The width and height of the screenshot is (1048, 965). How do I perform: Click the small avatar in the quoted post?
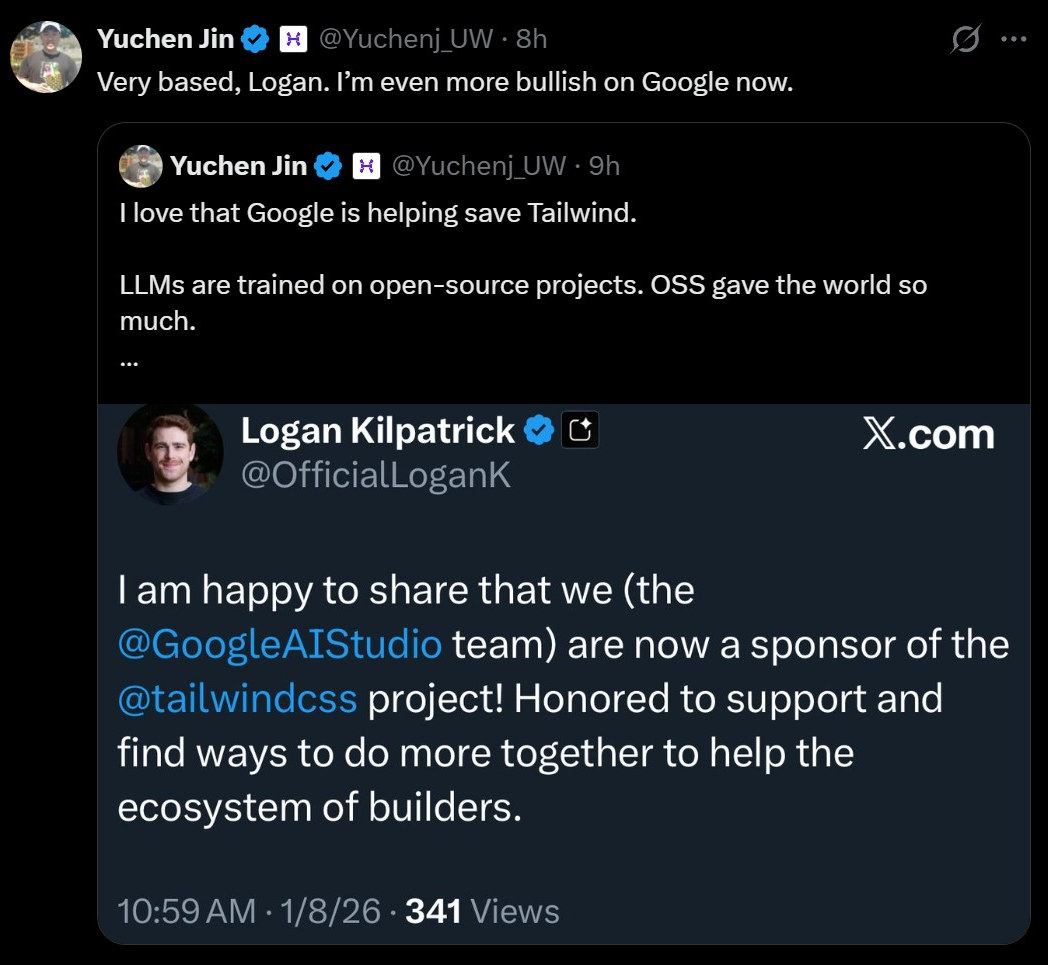click(x=140, y=166)
